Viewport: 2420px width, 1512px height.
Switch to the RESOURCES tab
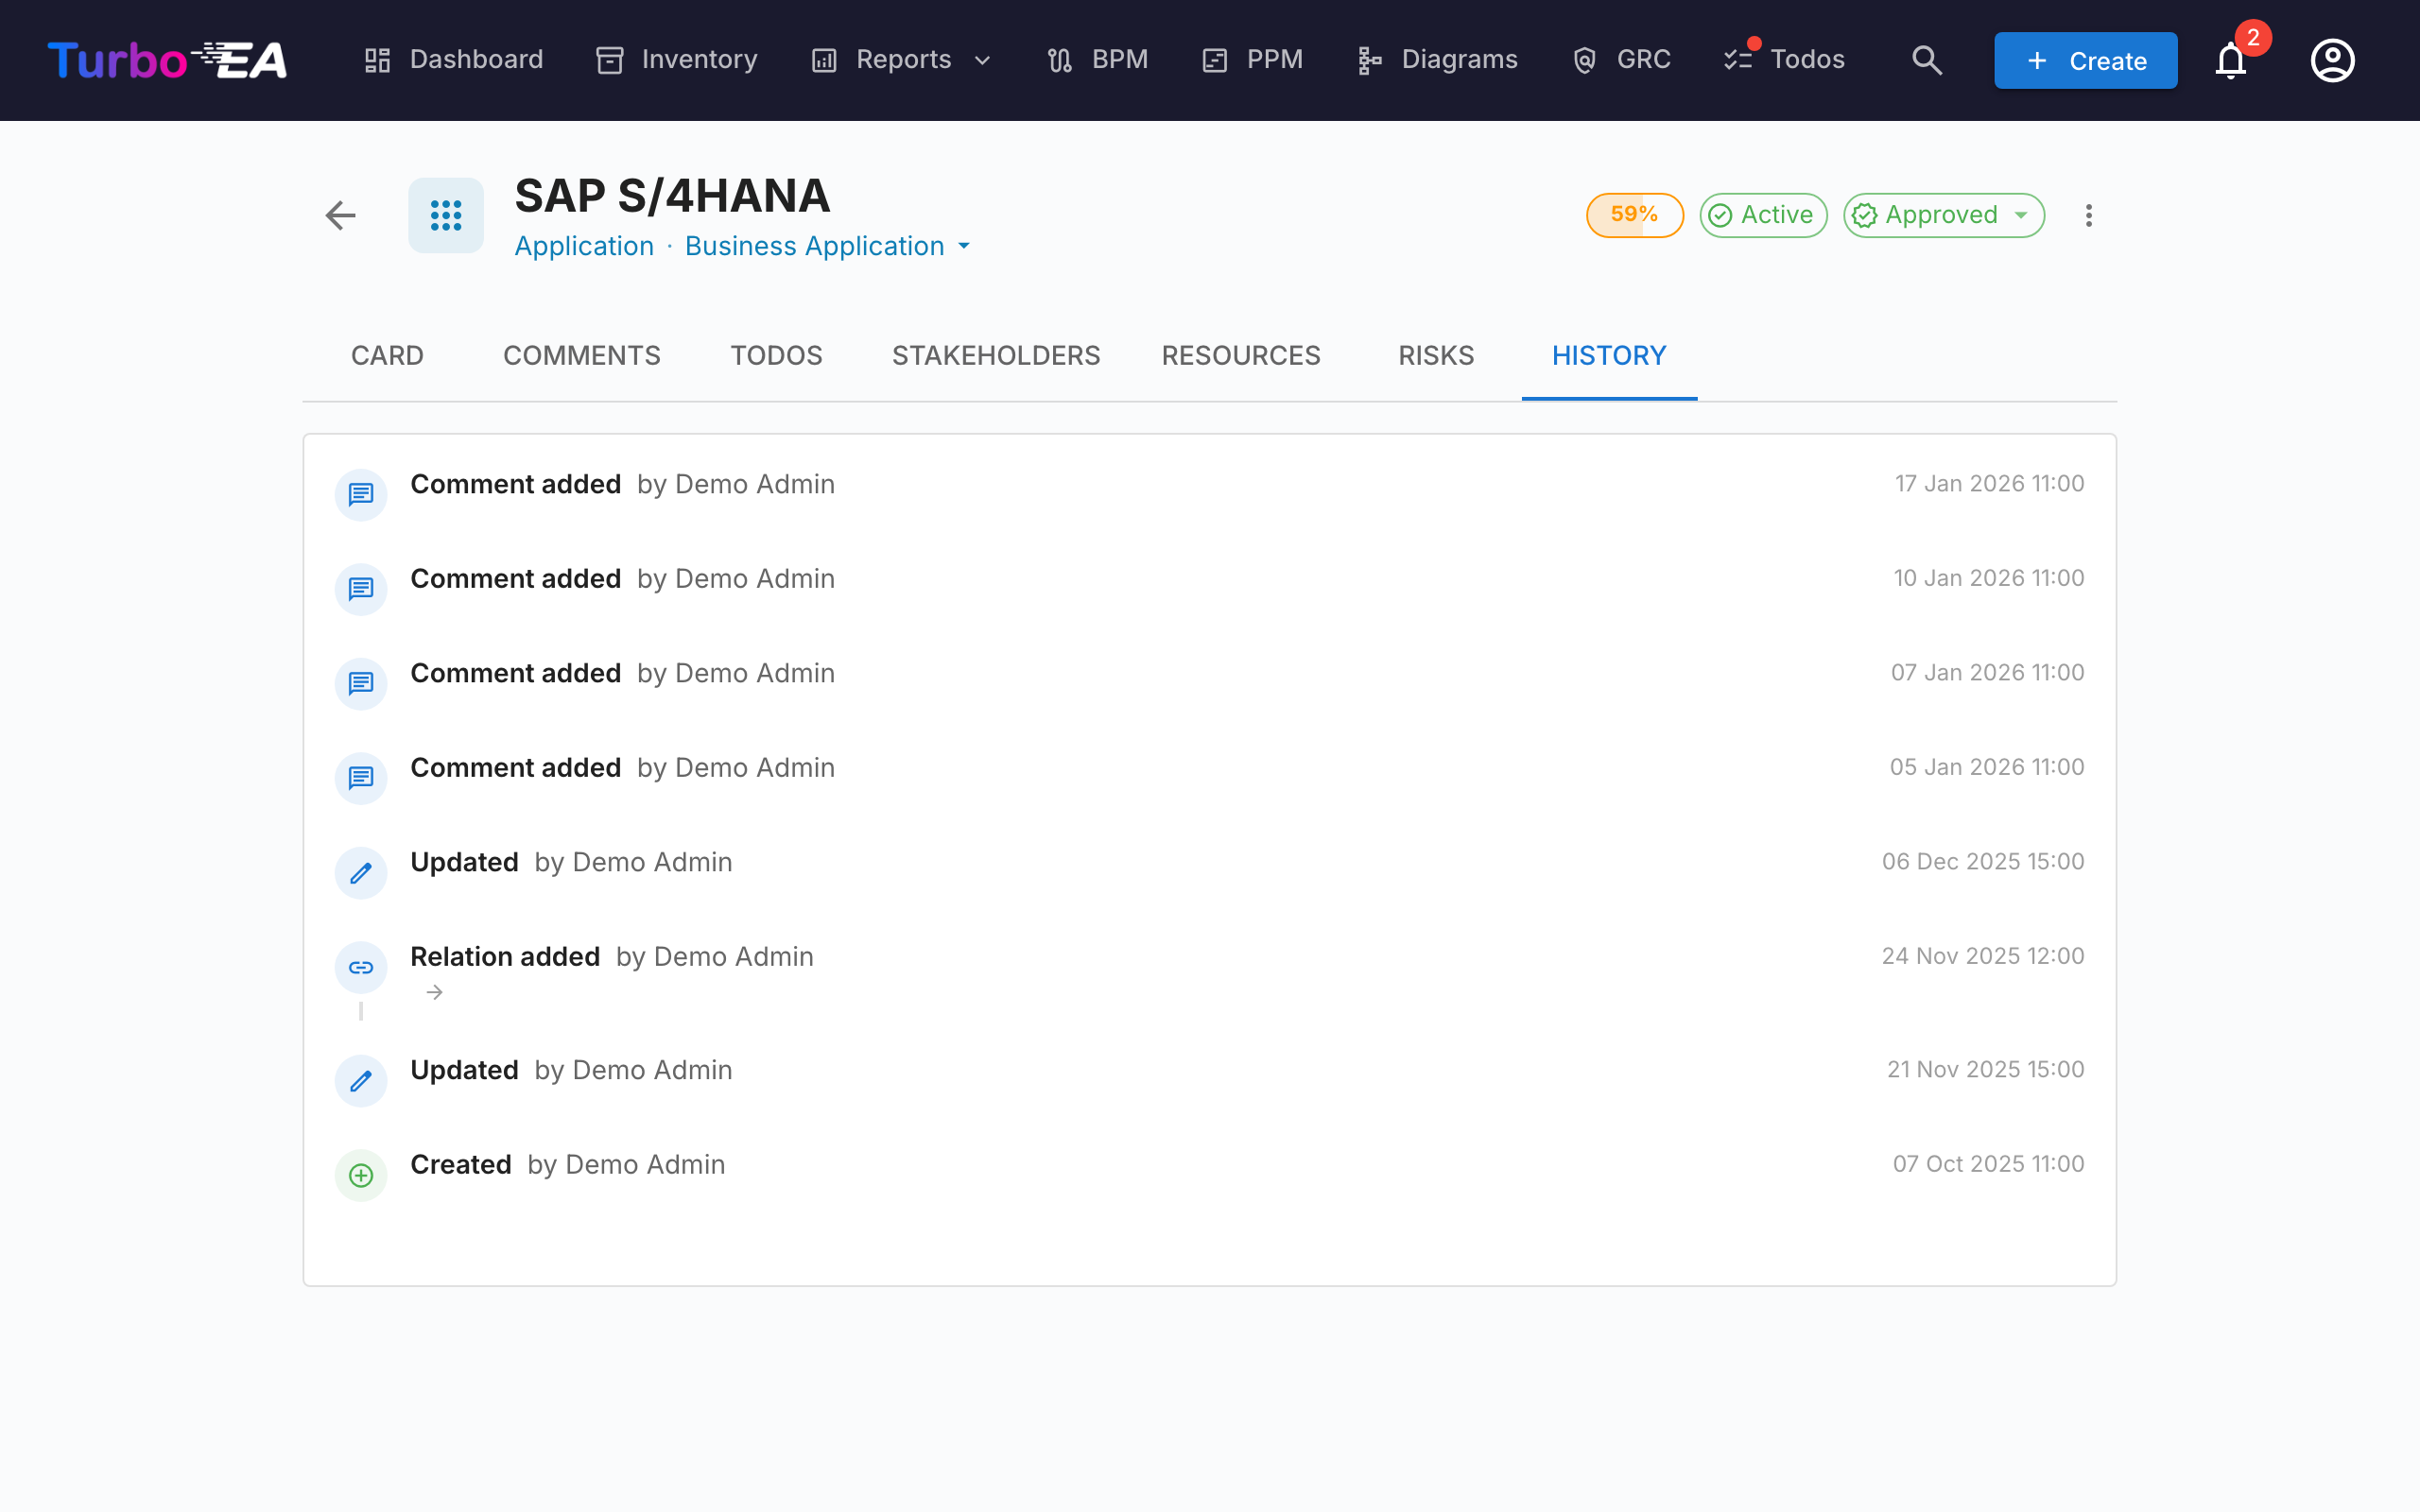click(1241, 356)
